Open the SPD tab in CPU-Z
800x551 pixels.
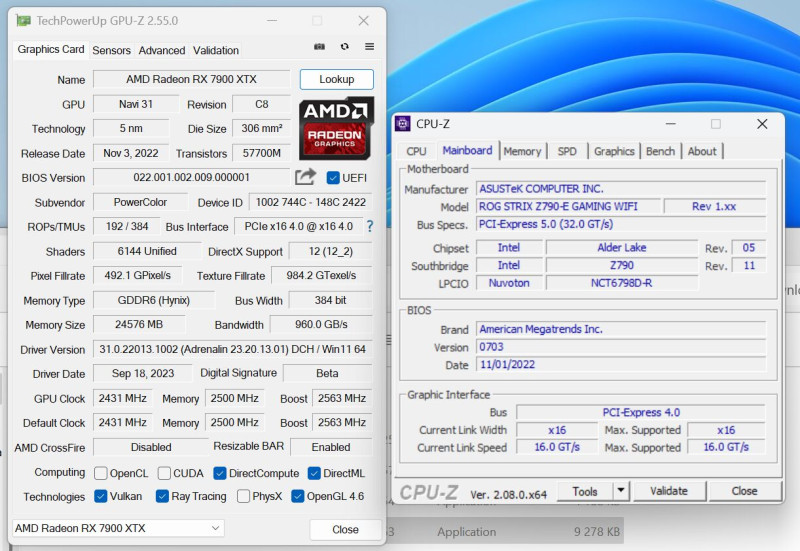click(567, 152)
